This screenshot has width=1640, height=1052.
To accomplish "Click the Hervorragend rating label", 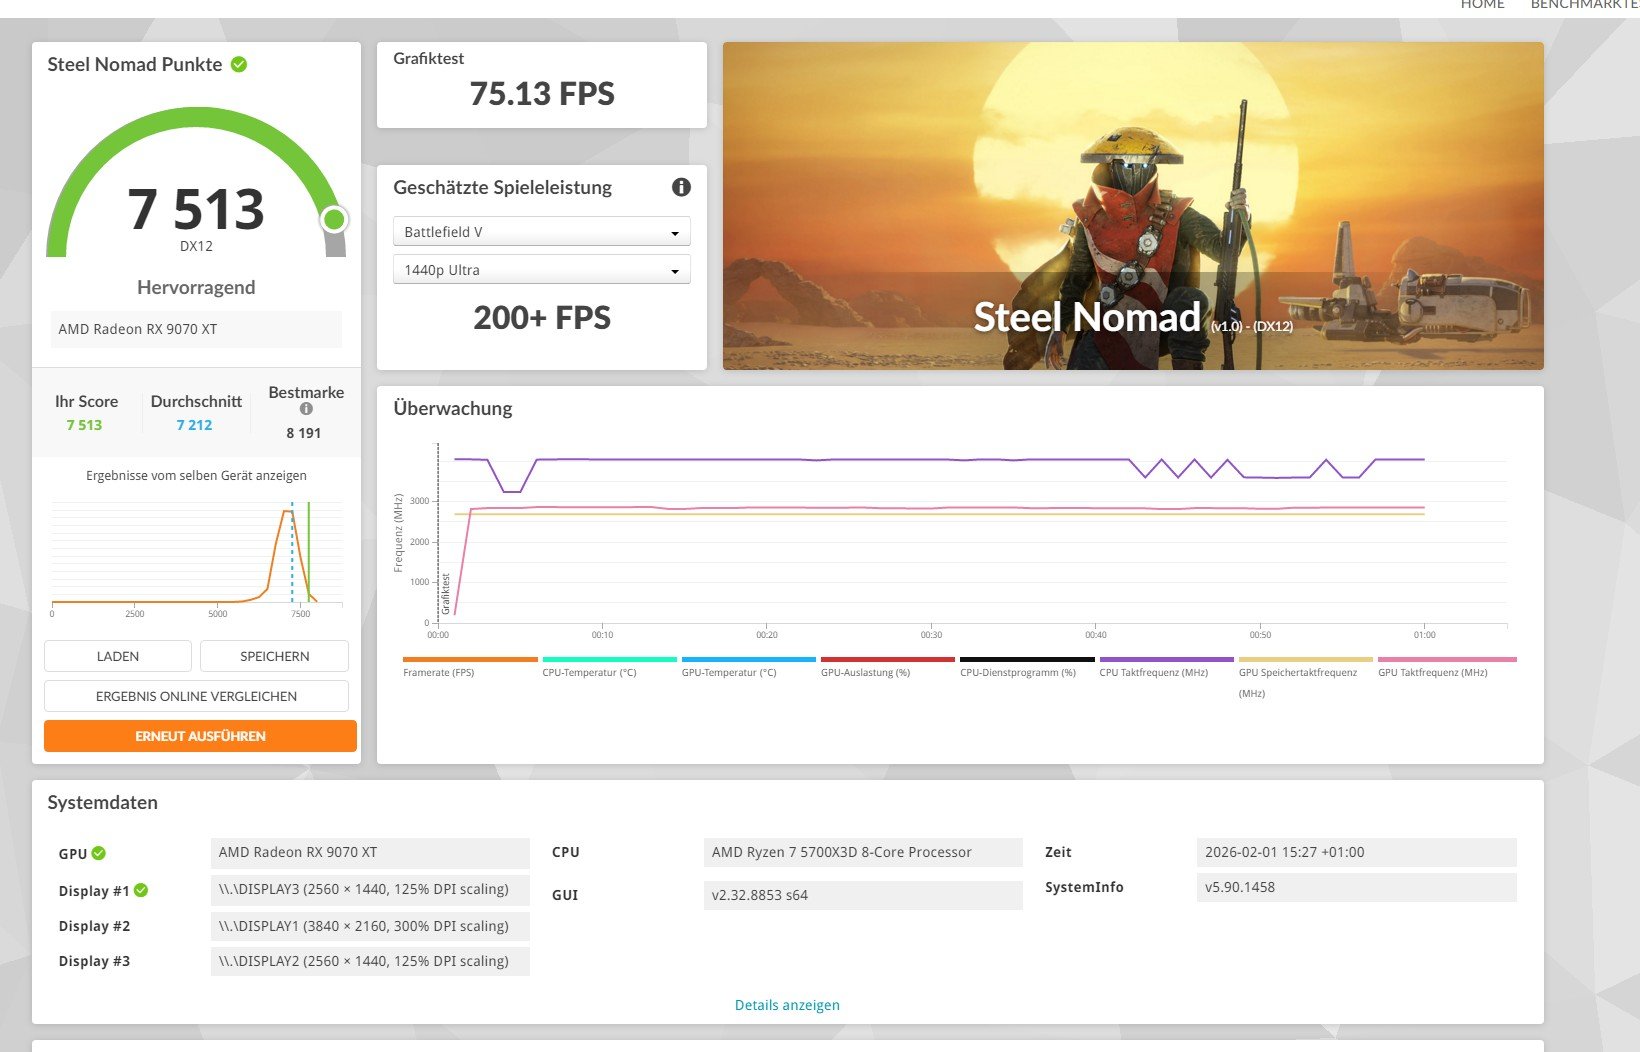I will [196, 288].
